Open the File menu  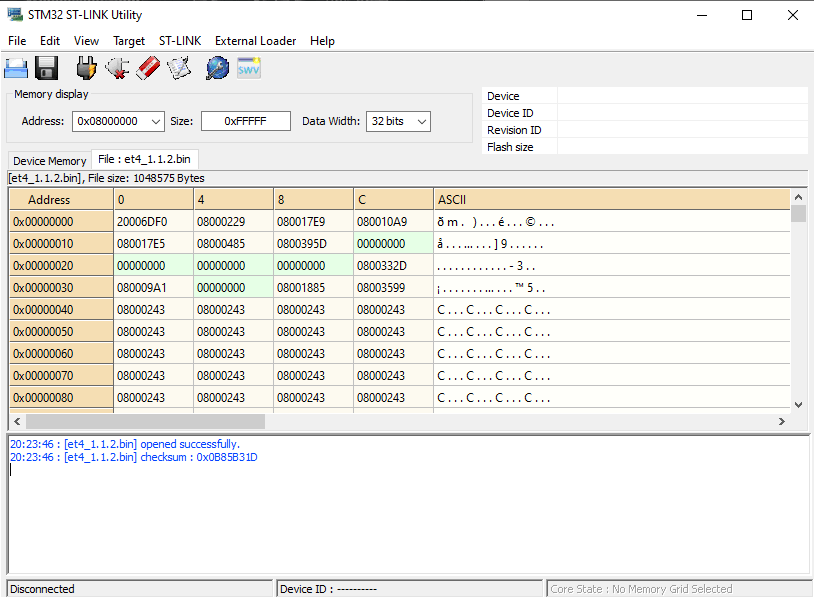tap(17, 41)
